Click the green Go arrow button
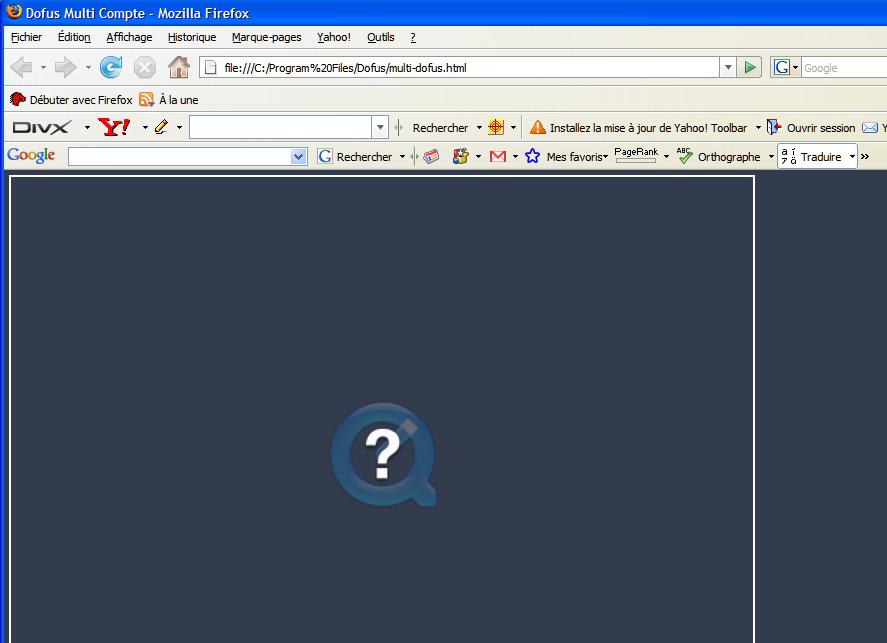 pos(750,68)
